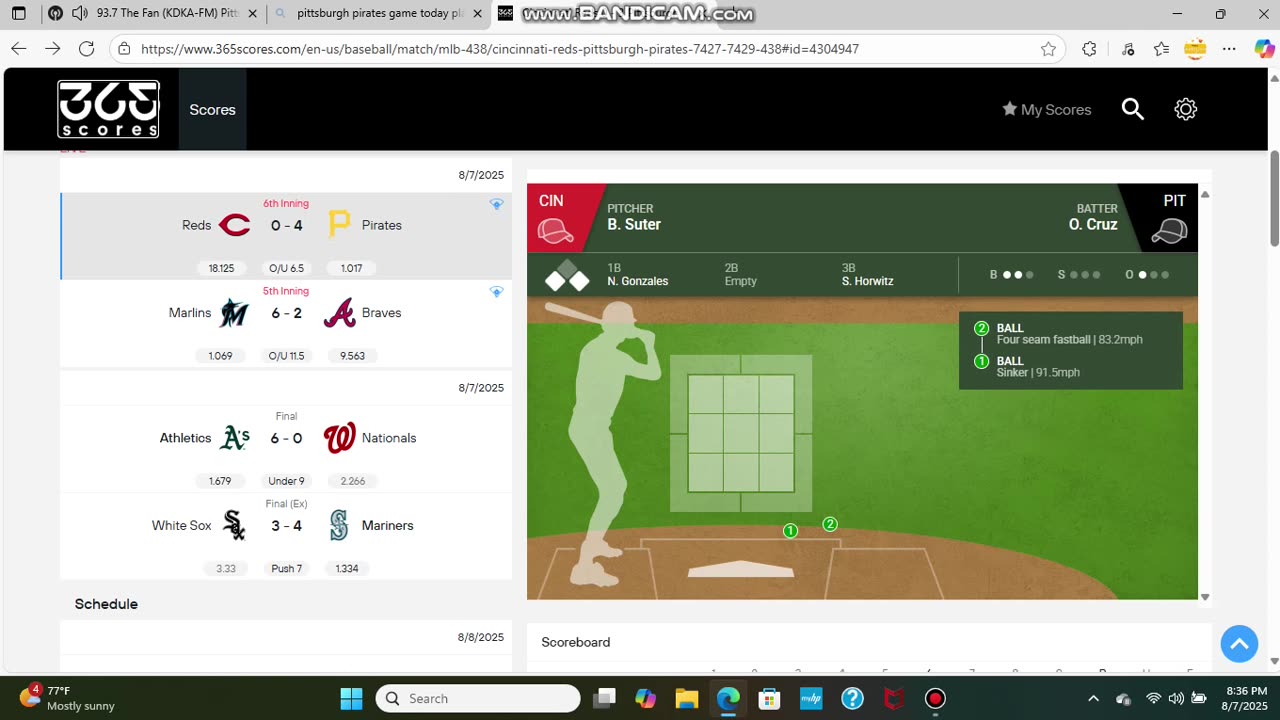Mute the 93.7 The Fan tab audio

pyautogui.click(x=79, y=13)
